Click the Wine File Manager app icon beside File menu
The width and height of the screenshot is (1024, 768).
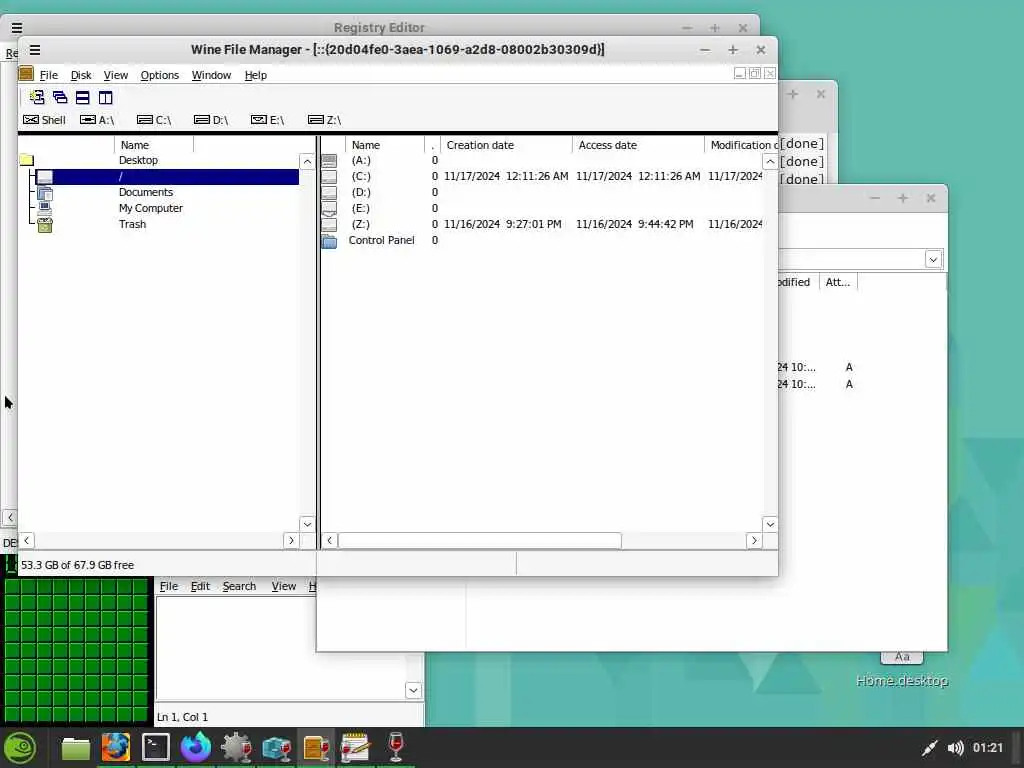26,74
